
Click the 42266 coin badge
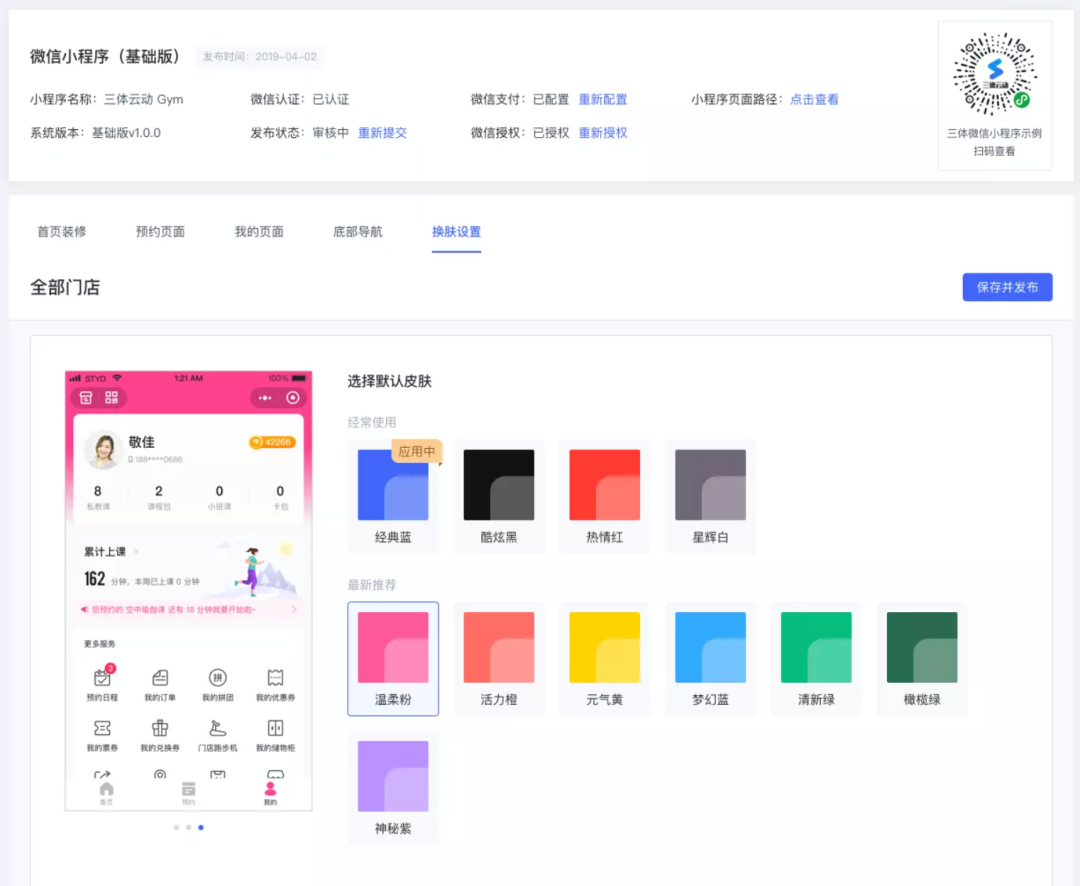tap(273, 442)
